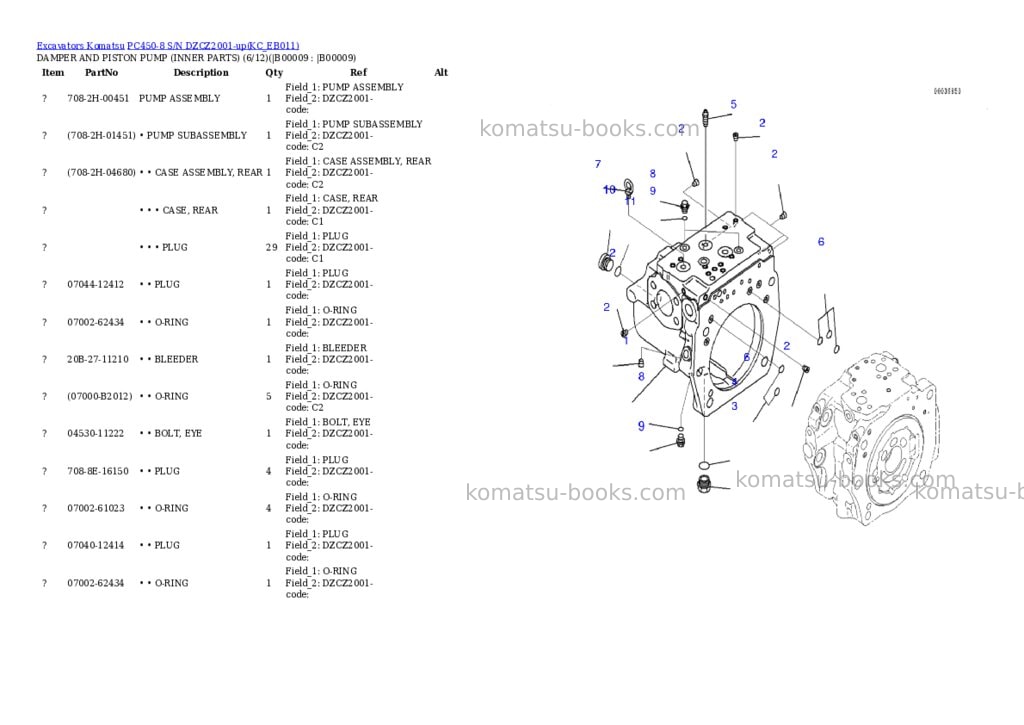Click callout number 10 in the diagram
Image resolution: width=1024 pixels, height=725 pixels.
coord(609,189)
